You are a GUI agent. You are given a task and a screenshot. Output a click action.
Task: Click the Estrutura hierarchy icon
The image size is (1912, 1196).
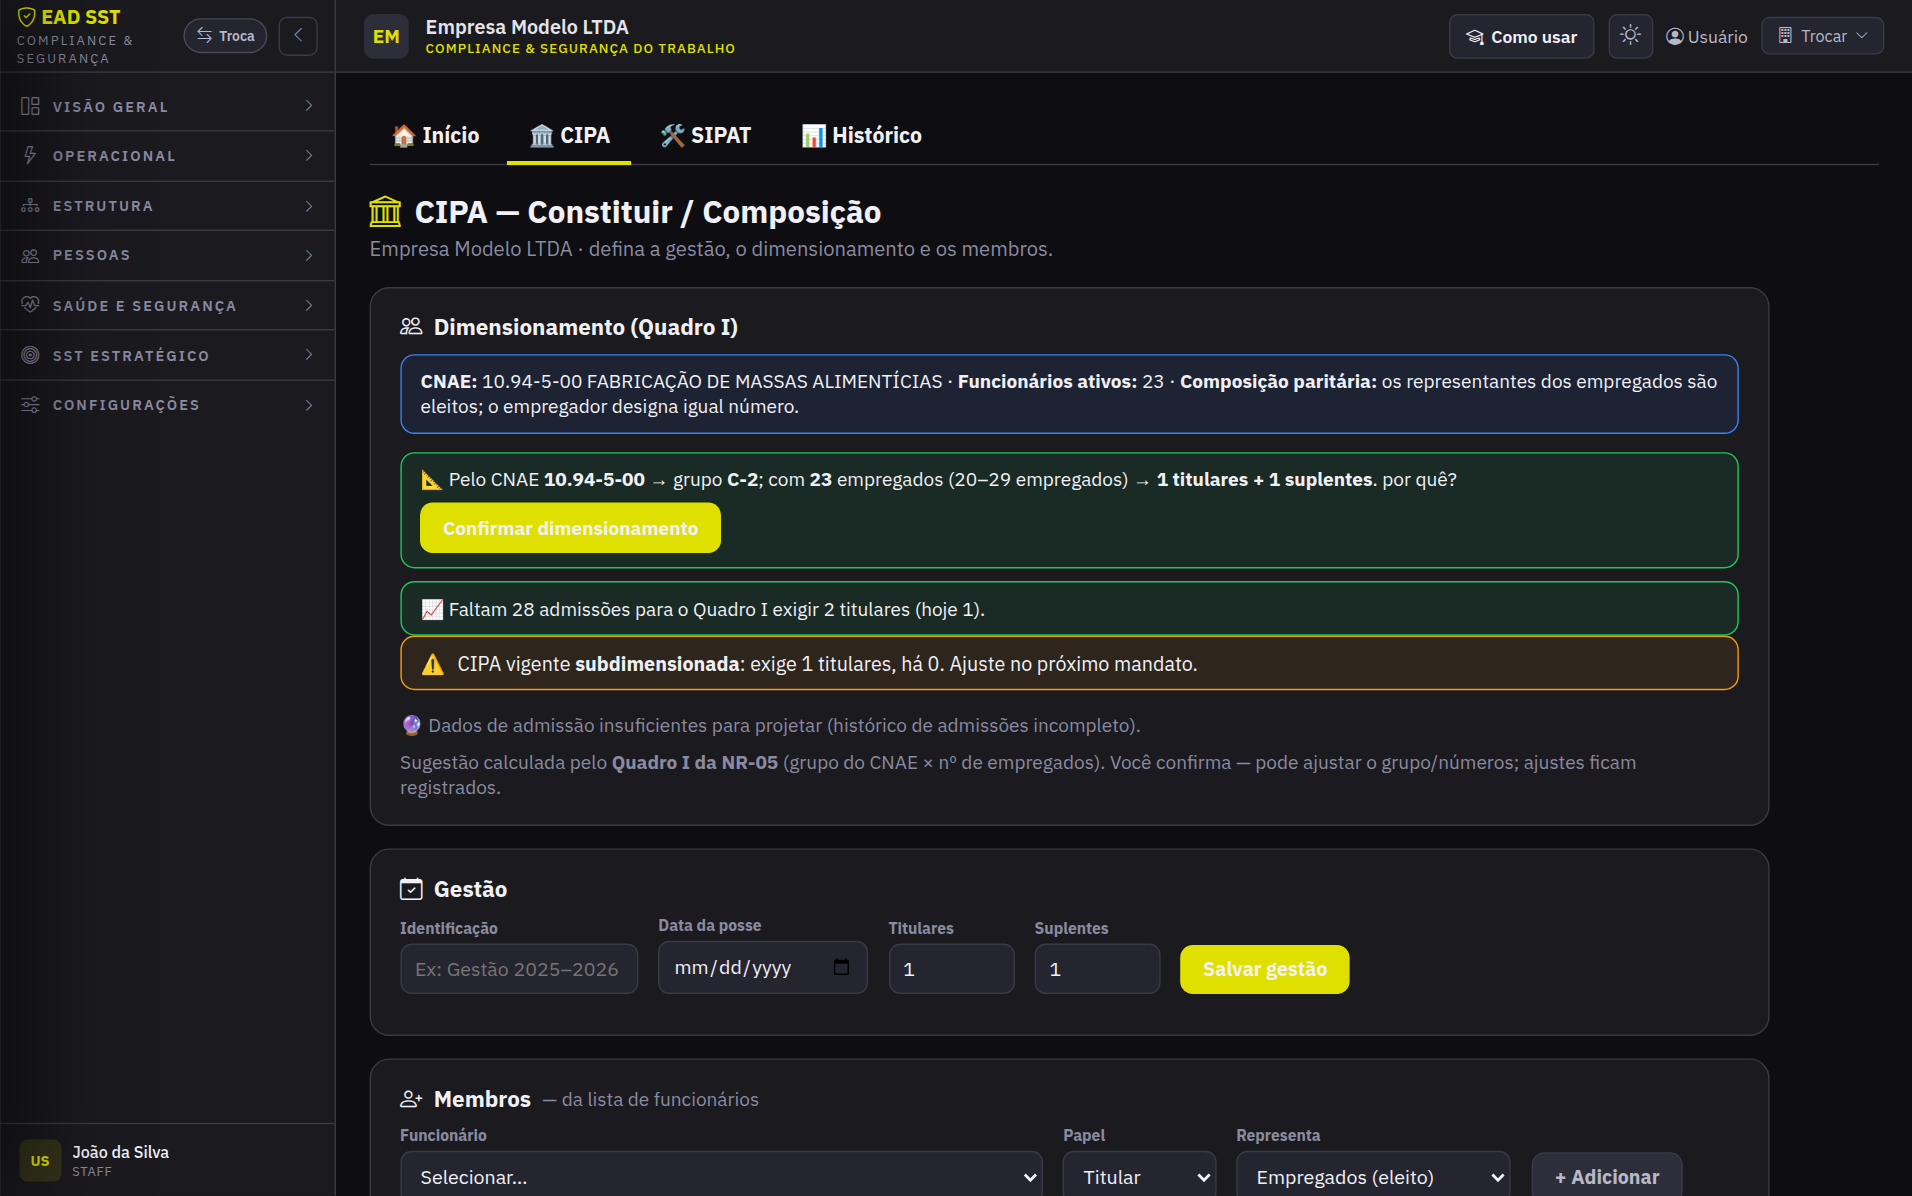(30, 206)
